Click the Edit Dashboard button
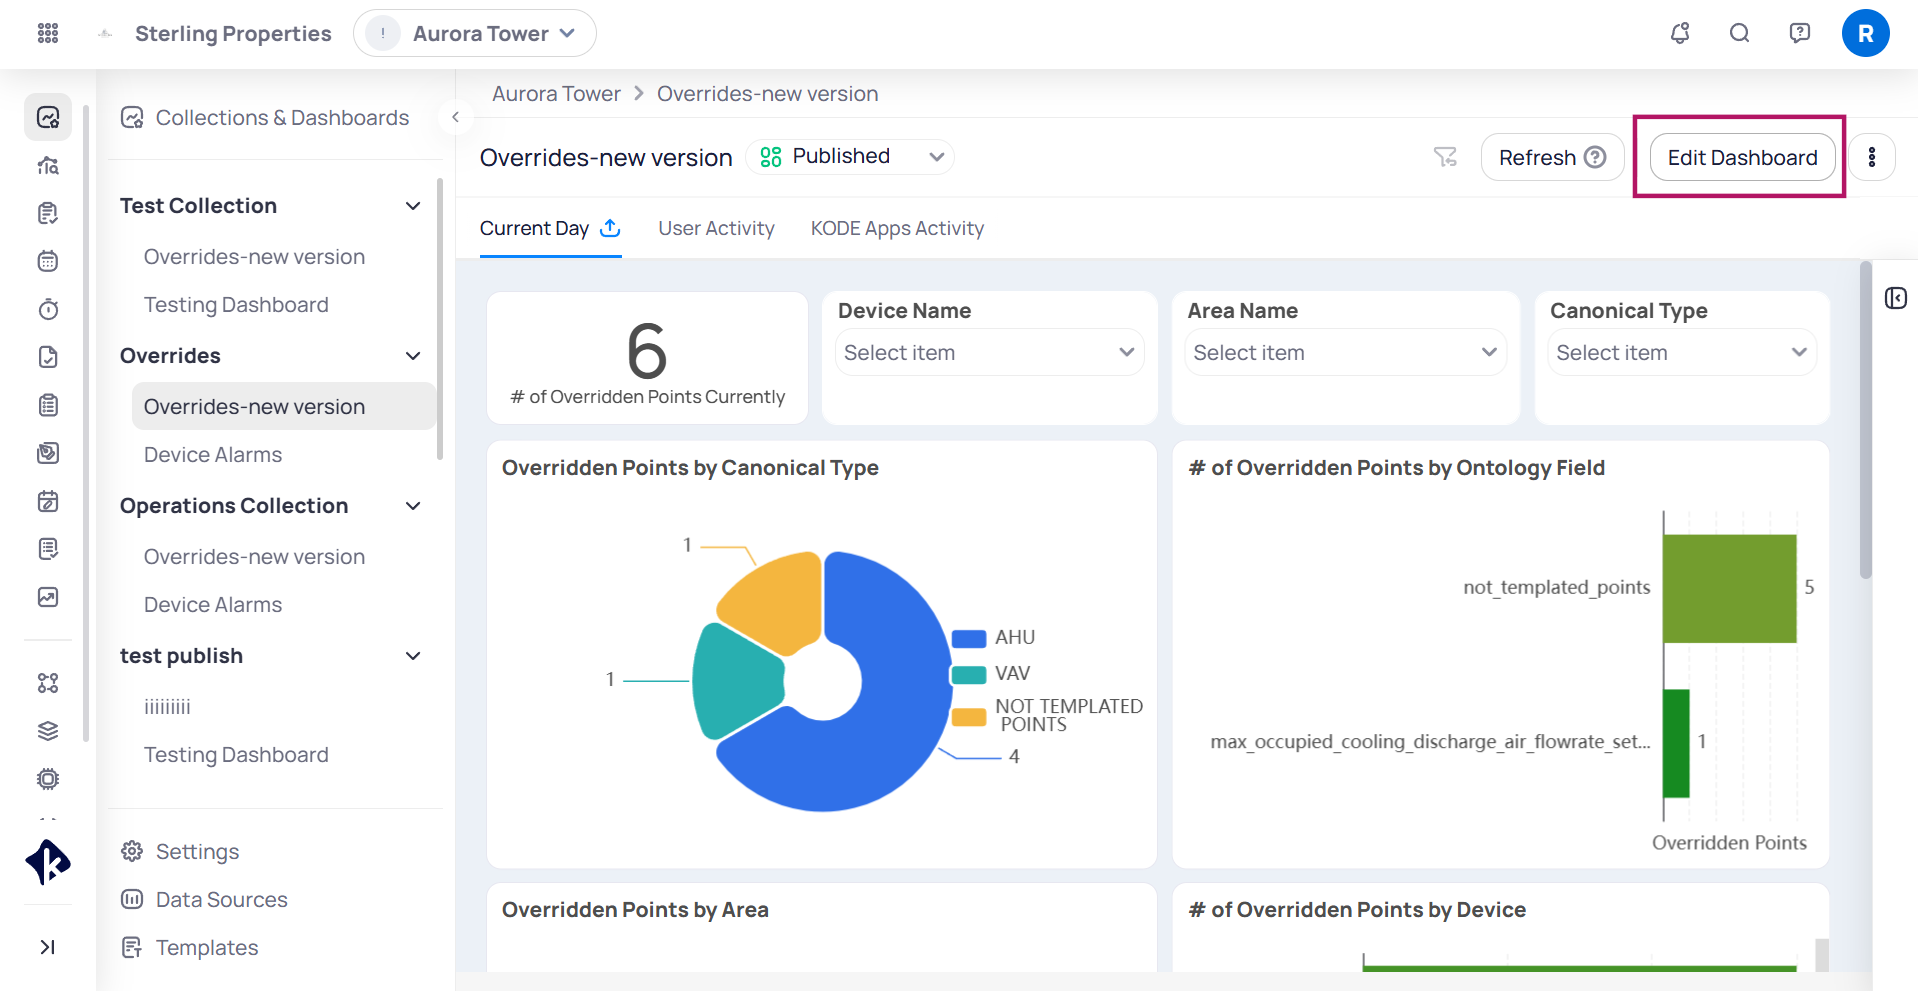Image resolution: width=1918 pixels, height=991 pixels. 1742,158
